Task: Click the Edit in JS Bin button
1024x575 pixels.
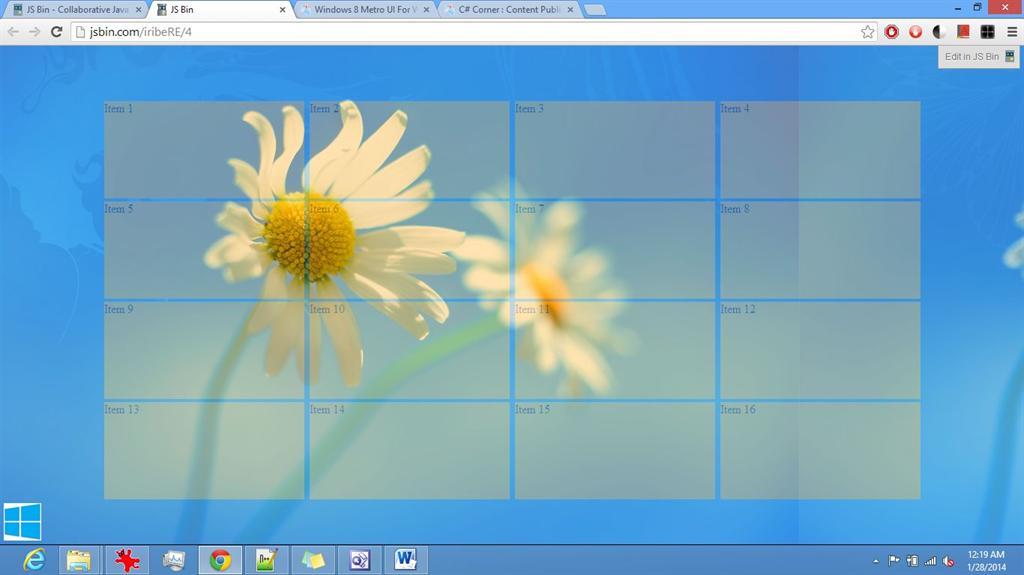Action: click(x=979, y=56)
